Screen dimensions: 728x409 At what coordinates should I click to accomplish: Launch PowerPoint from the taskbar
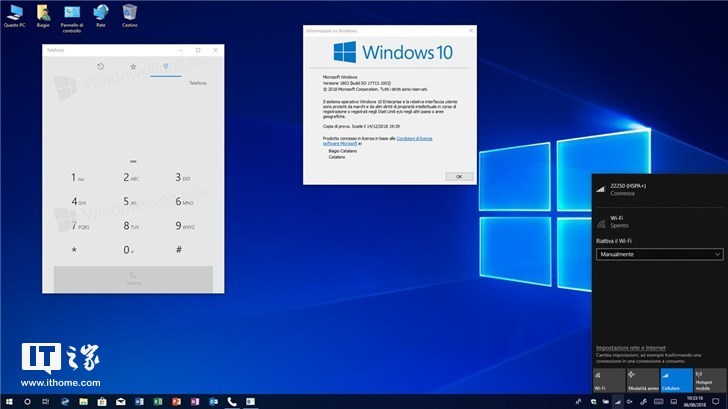176,402
